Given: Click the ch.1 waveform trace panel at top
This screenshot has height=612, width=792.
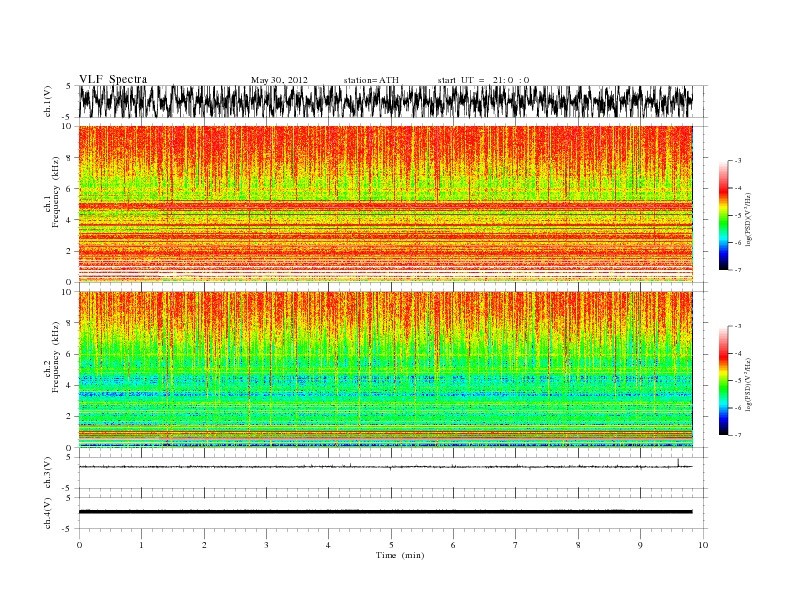Looking at the screenshot, I should [x=393, y=101].
